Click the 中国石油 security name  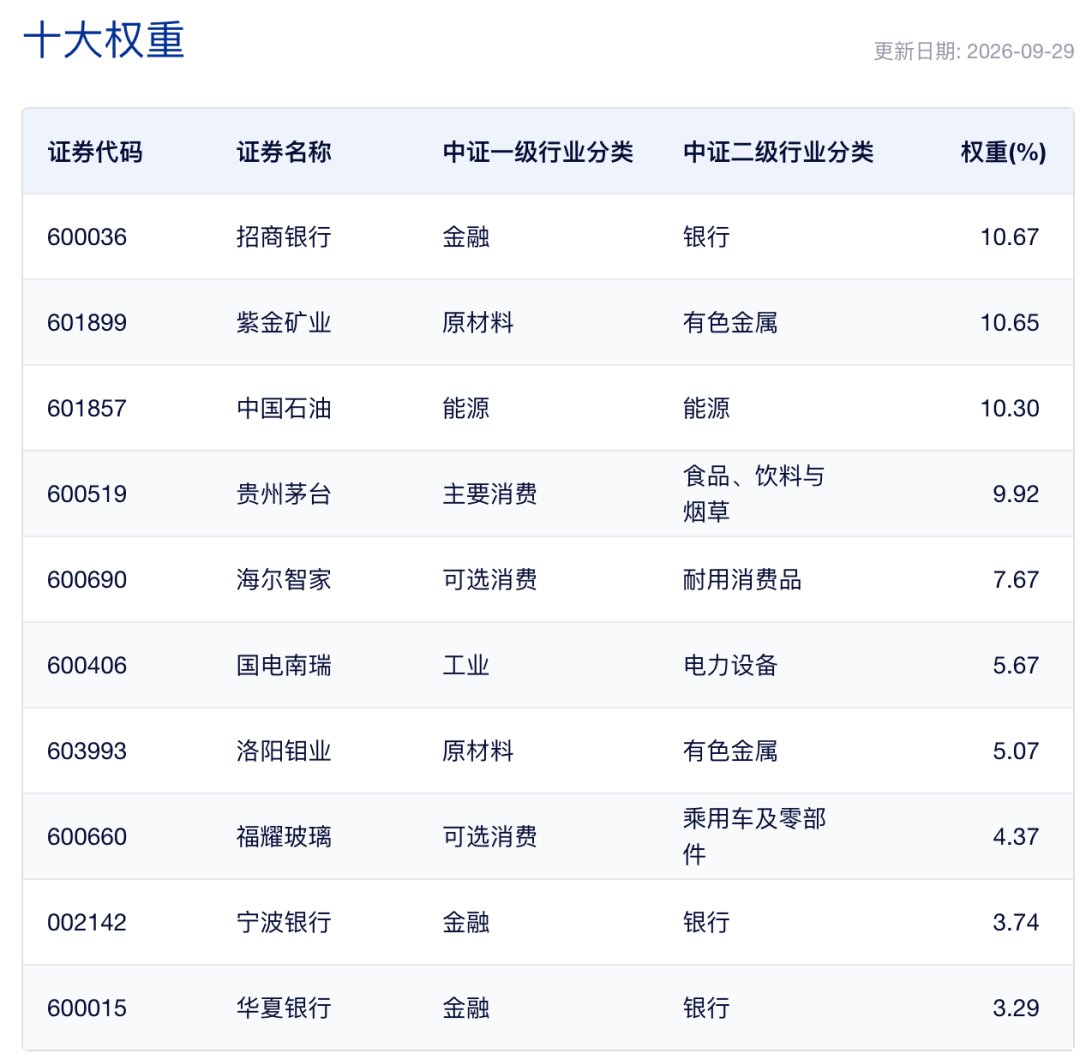click(284, 409)
